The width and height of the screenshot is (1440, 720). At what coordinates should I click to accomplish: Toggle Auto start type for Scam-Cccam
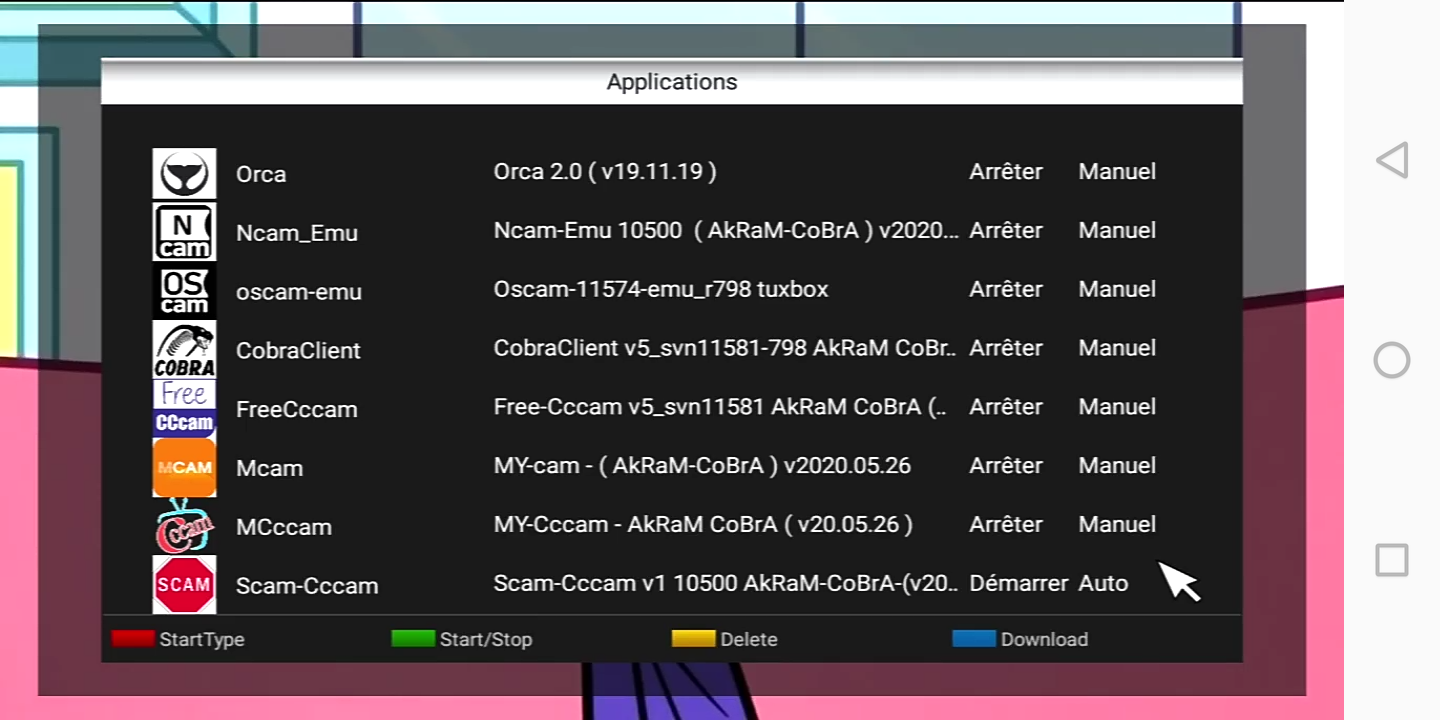[x=1103, y=584]
